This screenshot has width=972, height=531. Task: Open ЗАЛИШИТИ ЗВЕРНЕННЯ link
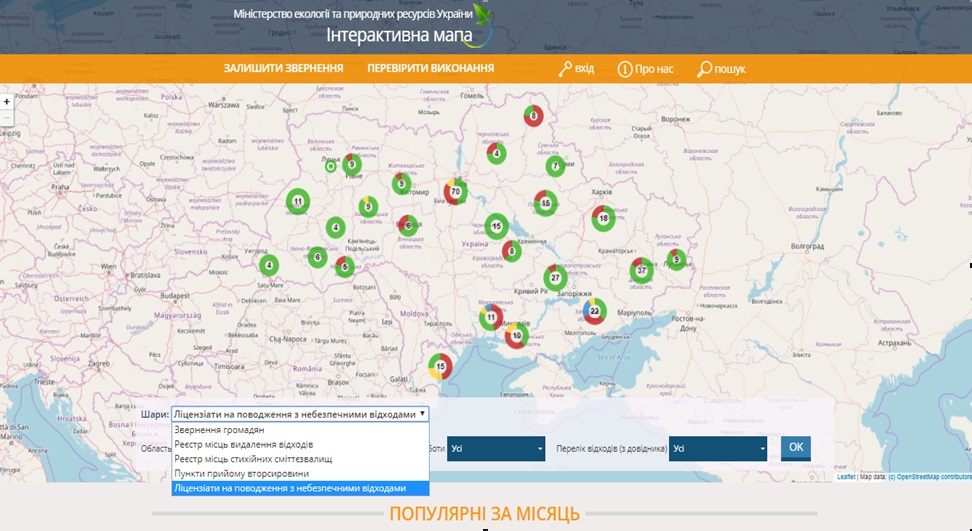pos(283,68)
